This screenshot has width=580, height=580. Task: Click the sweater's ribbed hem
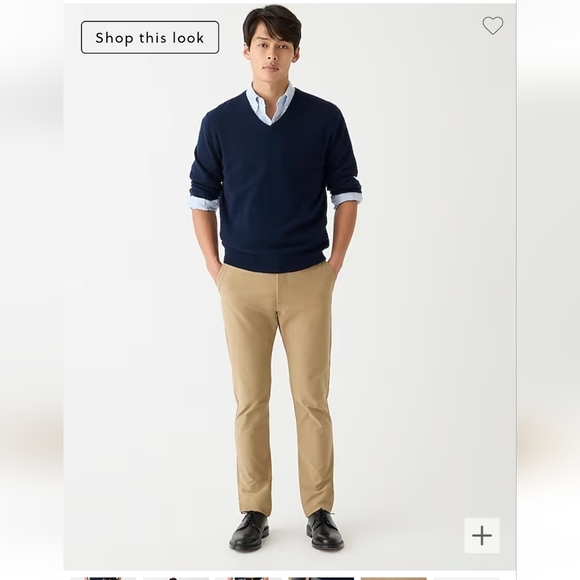pyautogui.click(x=274, y=261)
